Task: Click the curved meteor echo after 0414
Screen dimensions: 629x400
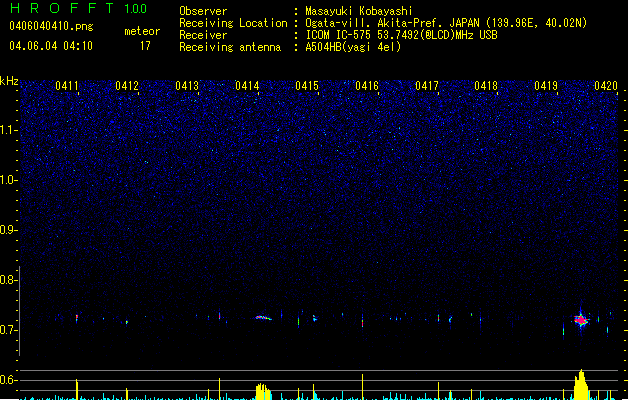Action: point(264,318)
